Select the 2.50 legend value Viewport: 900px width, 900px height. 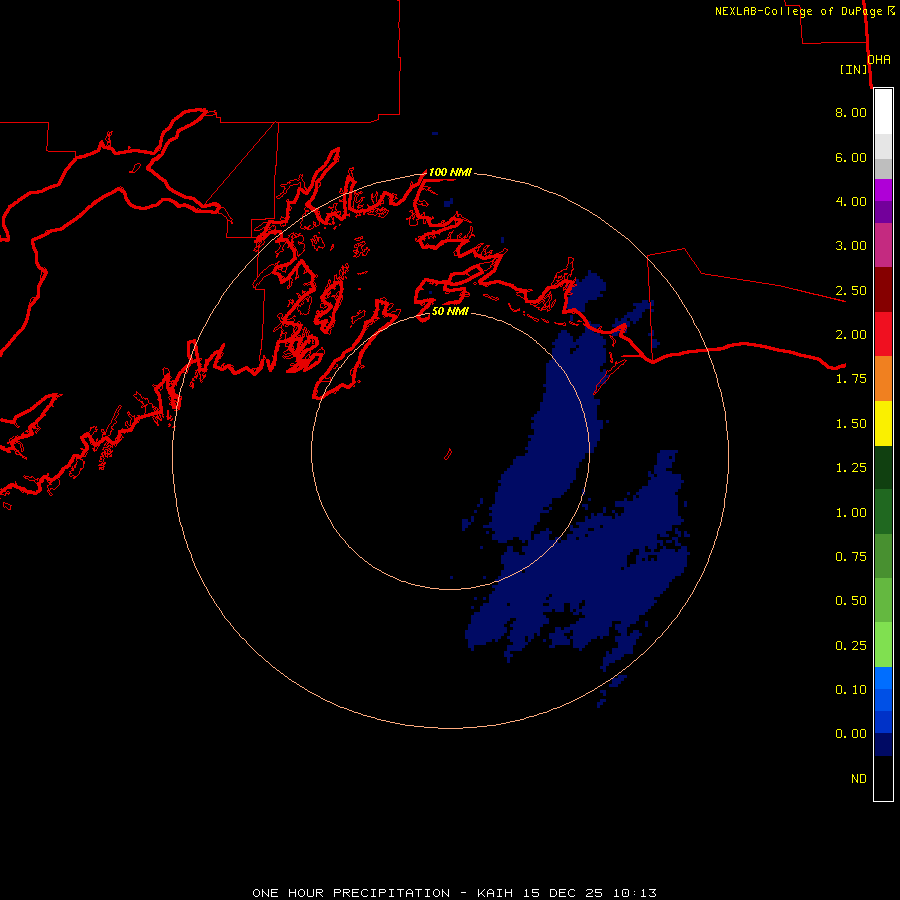pyautogui.click(x=851, y=290)
